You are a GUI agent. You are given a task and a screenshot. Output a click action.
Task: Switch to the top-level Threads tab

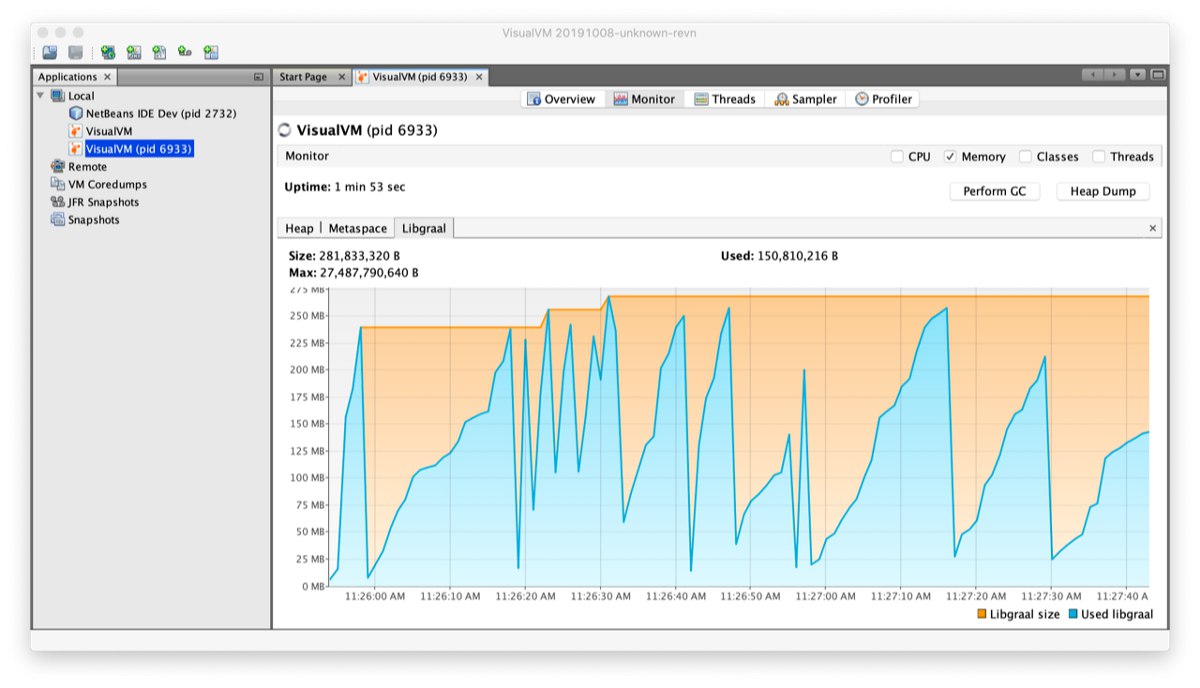click(x=725, y=99)
